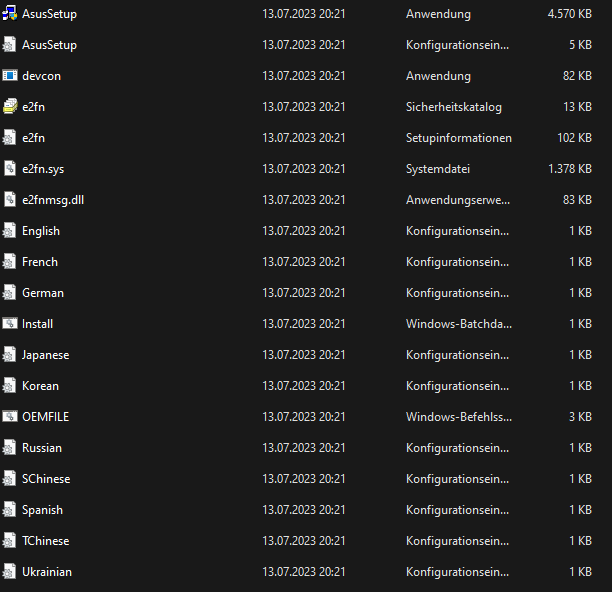Click the AsusSetup configuration file icon
The height and width of the screenshot is (592, 612).
pos(10,44)
